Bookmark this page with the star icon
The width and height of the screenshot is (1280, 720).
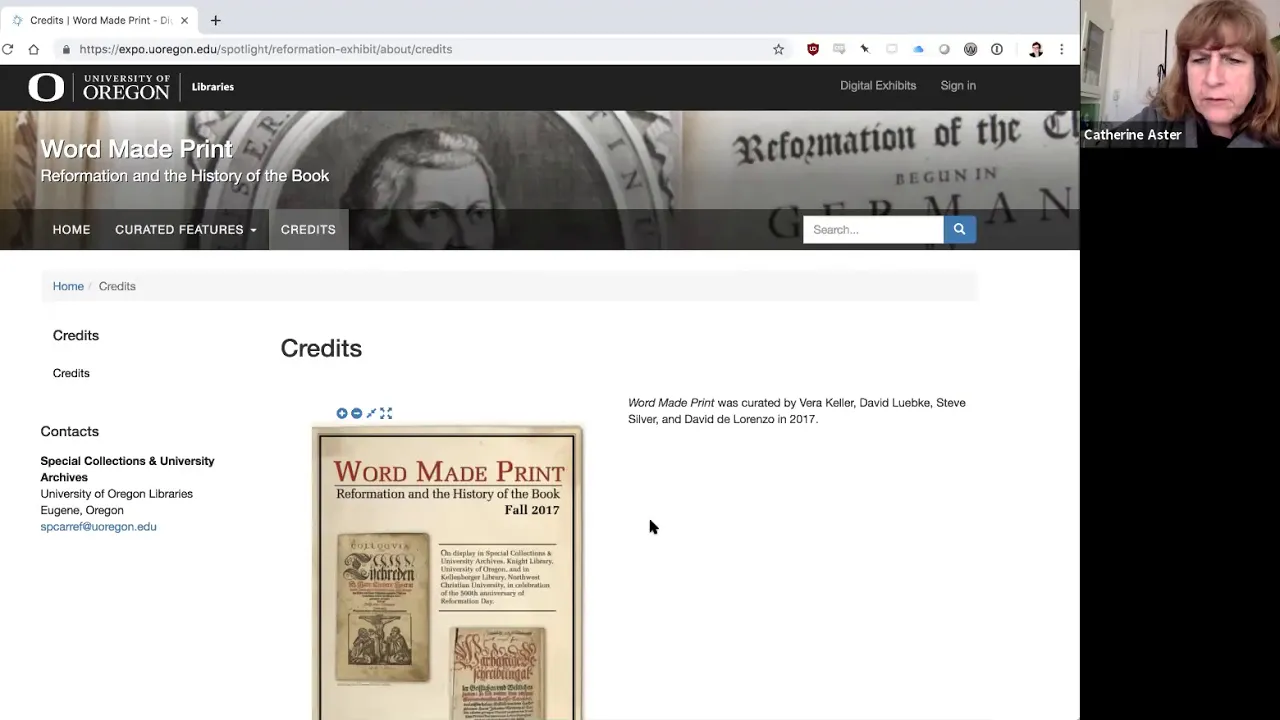[778, 49]
